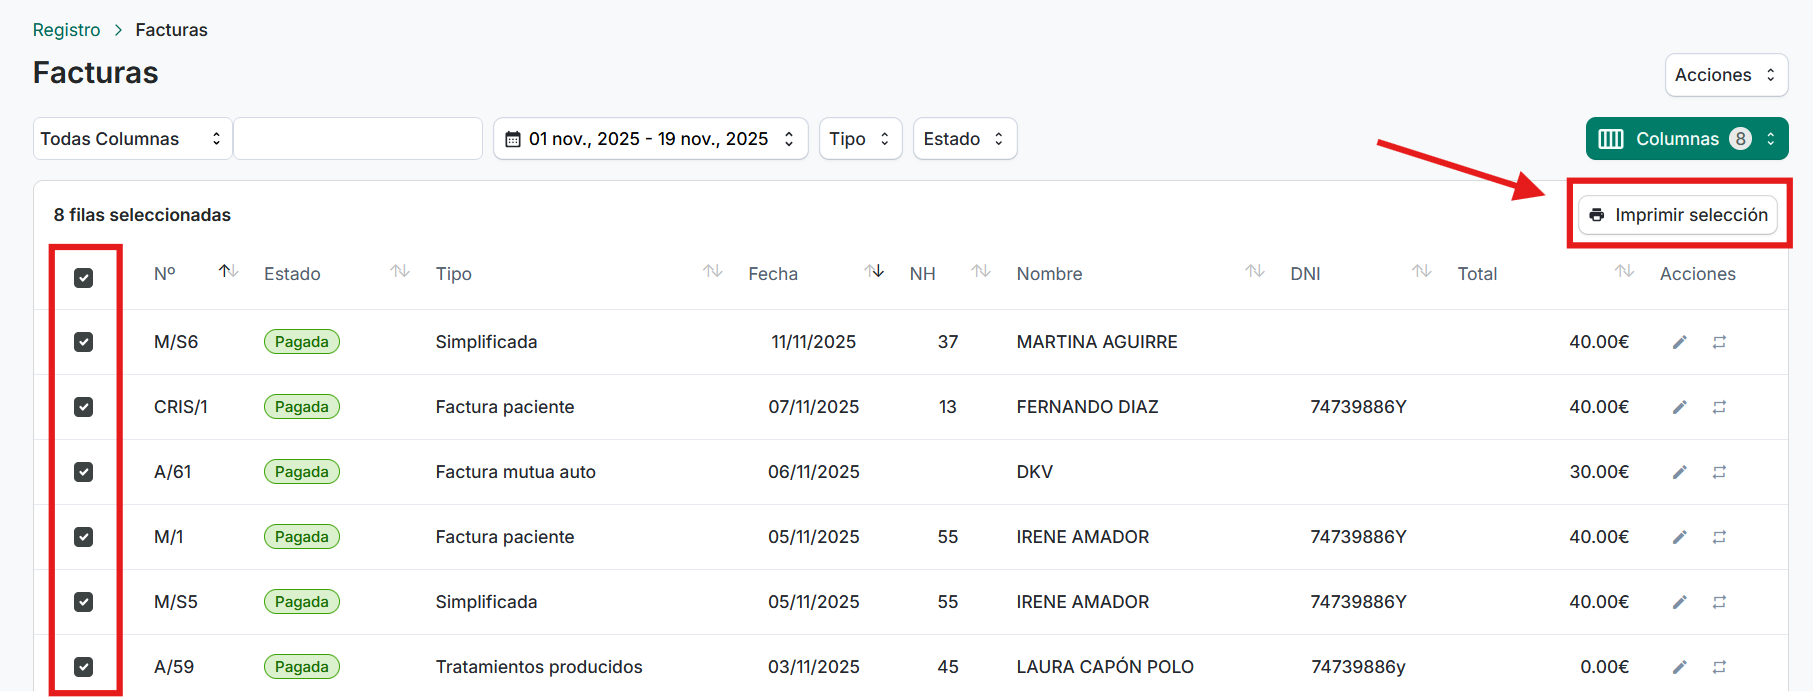Go to Registro breadcrumb link
Screen dimensions: 1813x697
tap(66, 30)
